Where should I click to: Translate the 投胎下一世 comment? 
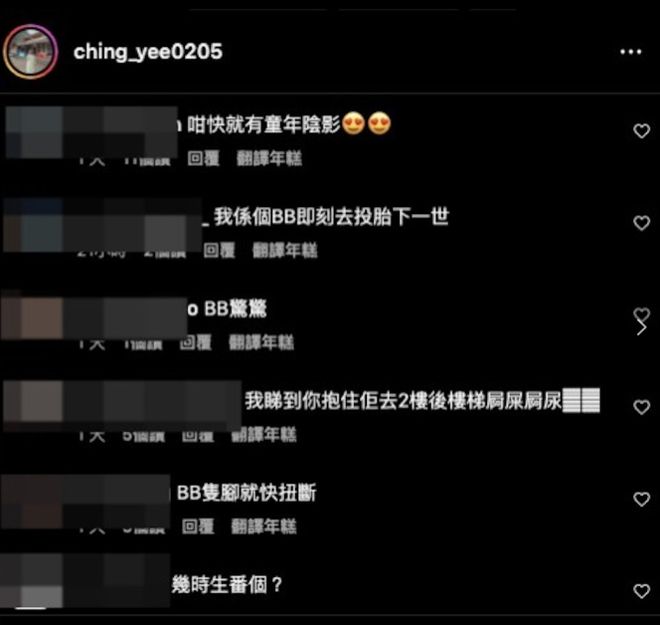(x=285, y=250)
